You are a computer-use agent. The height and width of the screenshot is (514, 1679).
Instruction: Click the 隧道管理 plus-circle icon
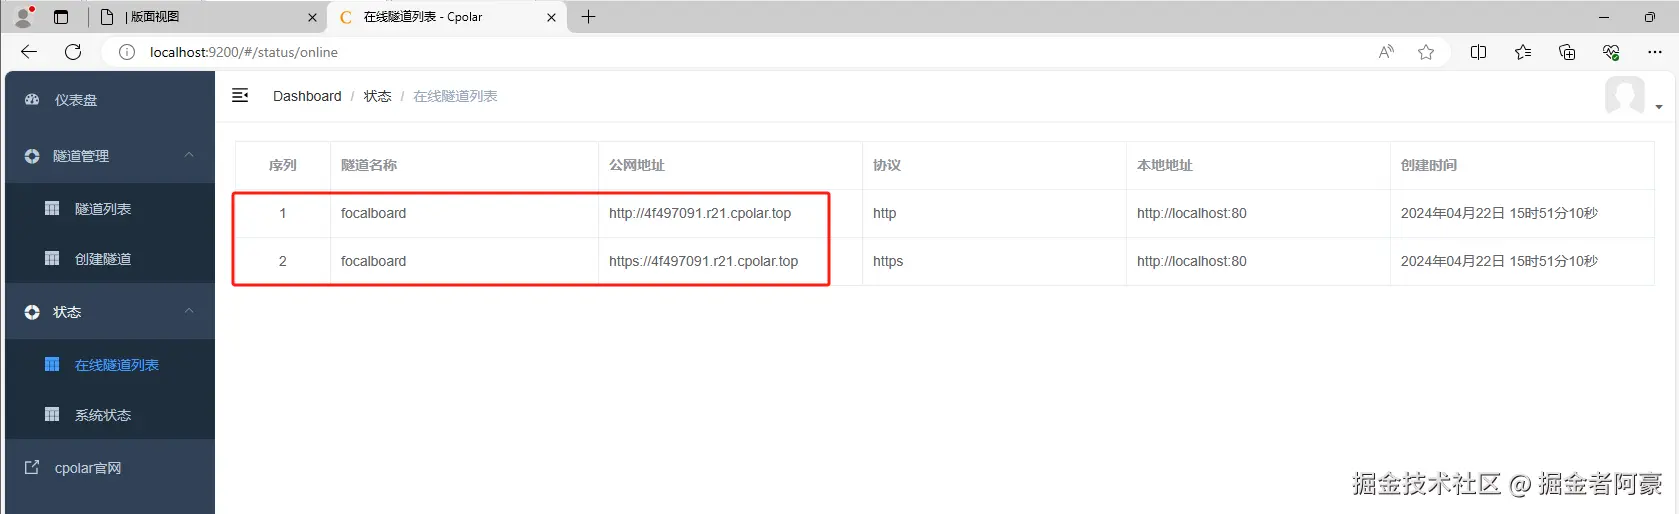point(32,156)
